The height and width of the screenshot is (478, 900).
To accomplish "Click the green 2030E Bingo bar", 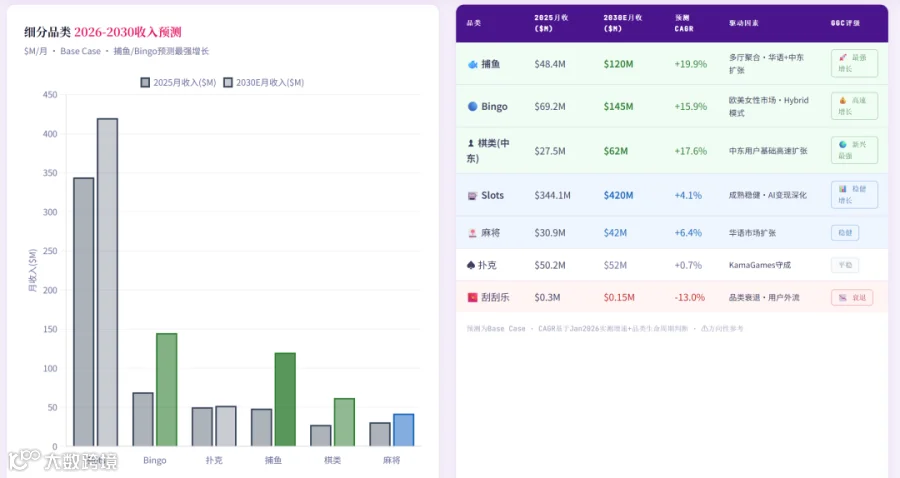I will pyautogui.click(x=166, y=390).
